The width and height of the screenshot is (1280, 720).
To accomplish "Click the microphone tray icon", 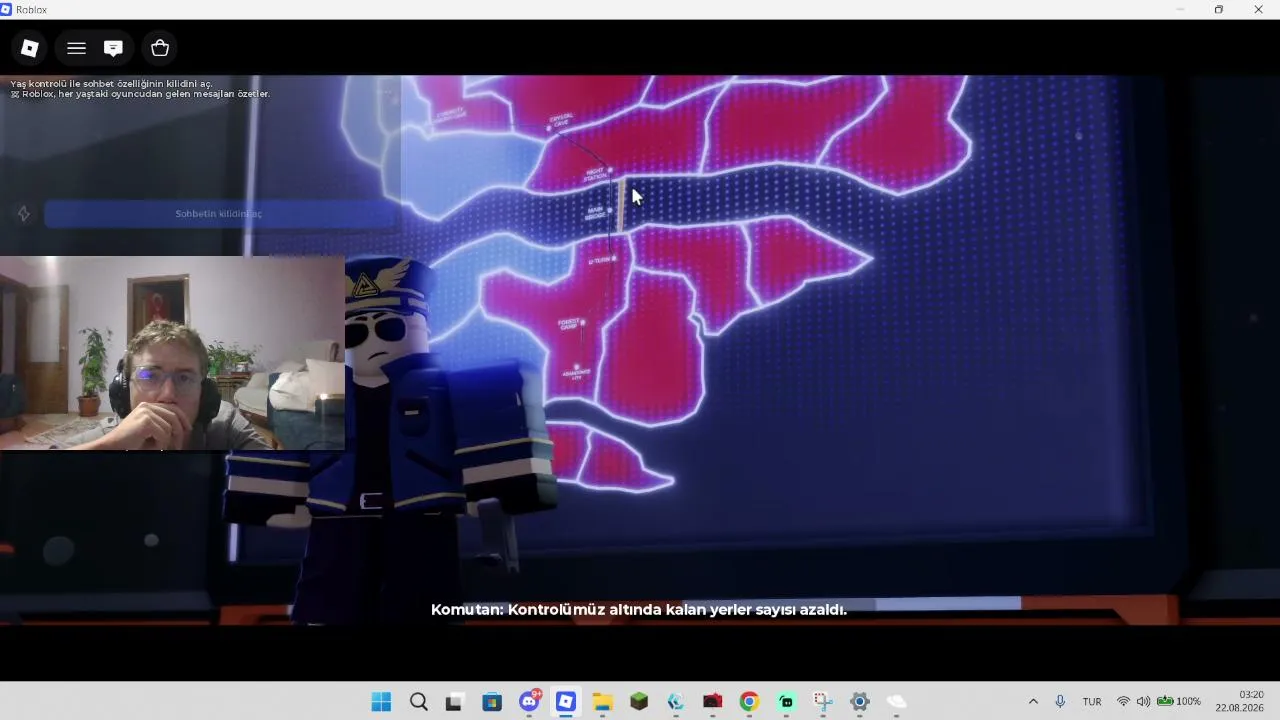I will click(1060, 702).
